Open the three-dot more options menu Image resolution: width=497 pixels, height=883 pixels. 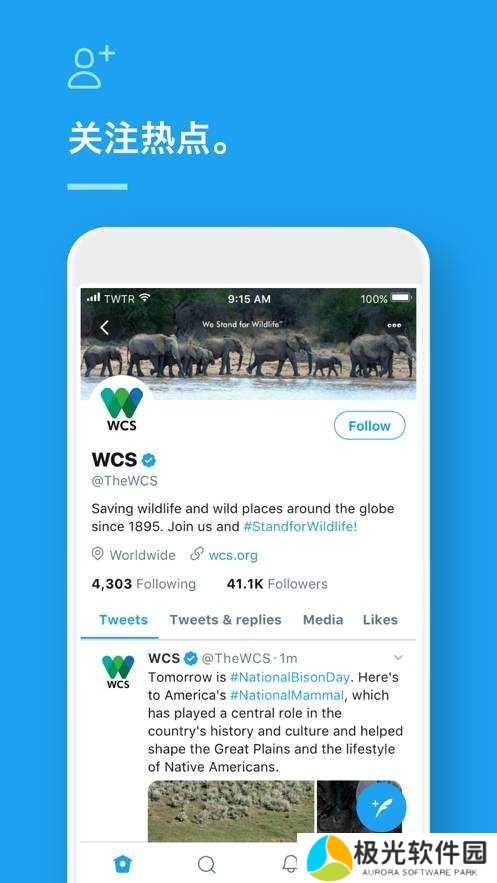coord(395,325)
